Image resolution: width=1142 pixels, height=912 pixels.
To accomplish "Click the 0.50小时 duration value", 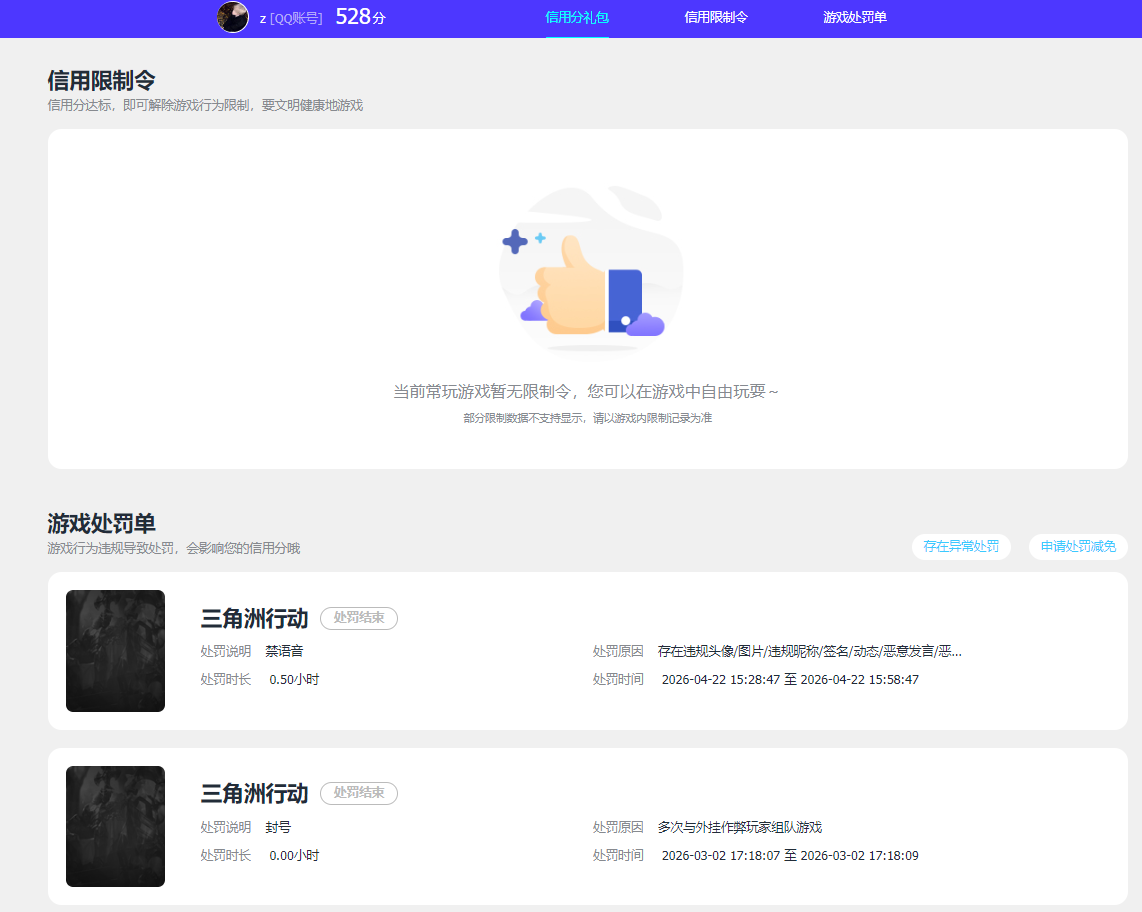I will pos(294,680).
